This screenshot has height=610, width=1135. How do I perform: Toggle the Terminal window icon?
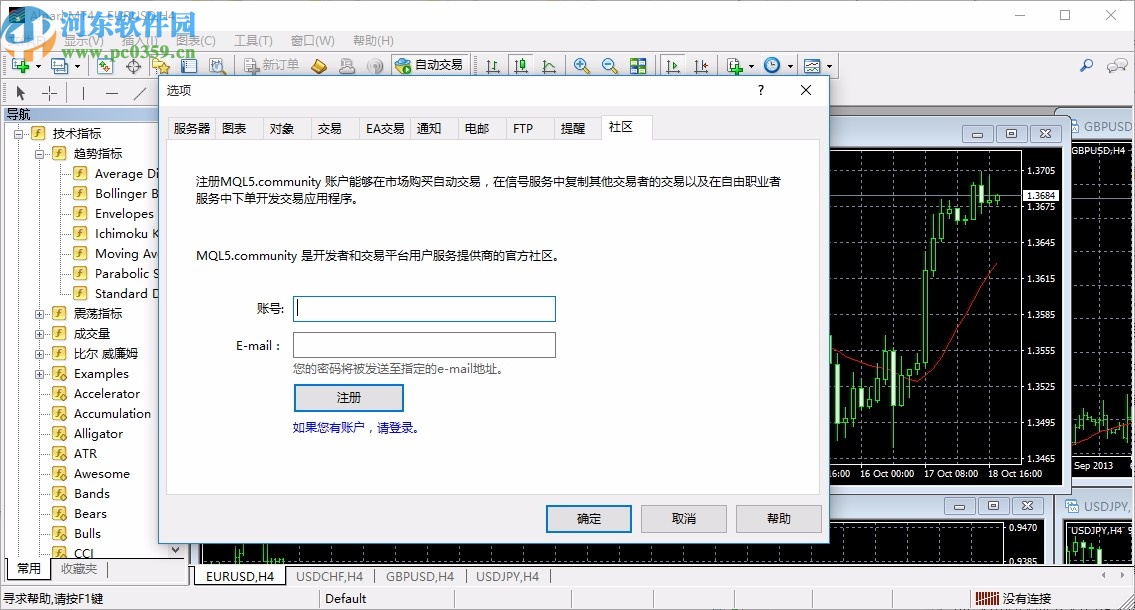(189, 66)
